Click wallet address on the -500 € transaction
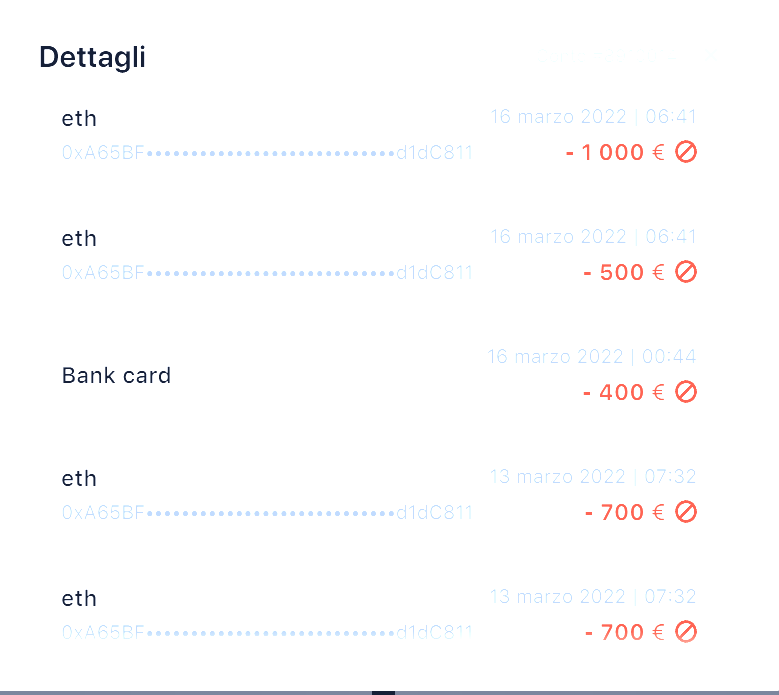Viewport: 779px width, 695px height. (267, 273)
